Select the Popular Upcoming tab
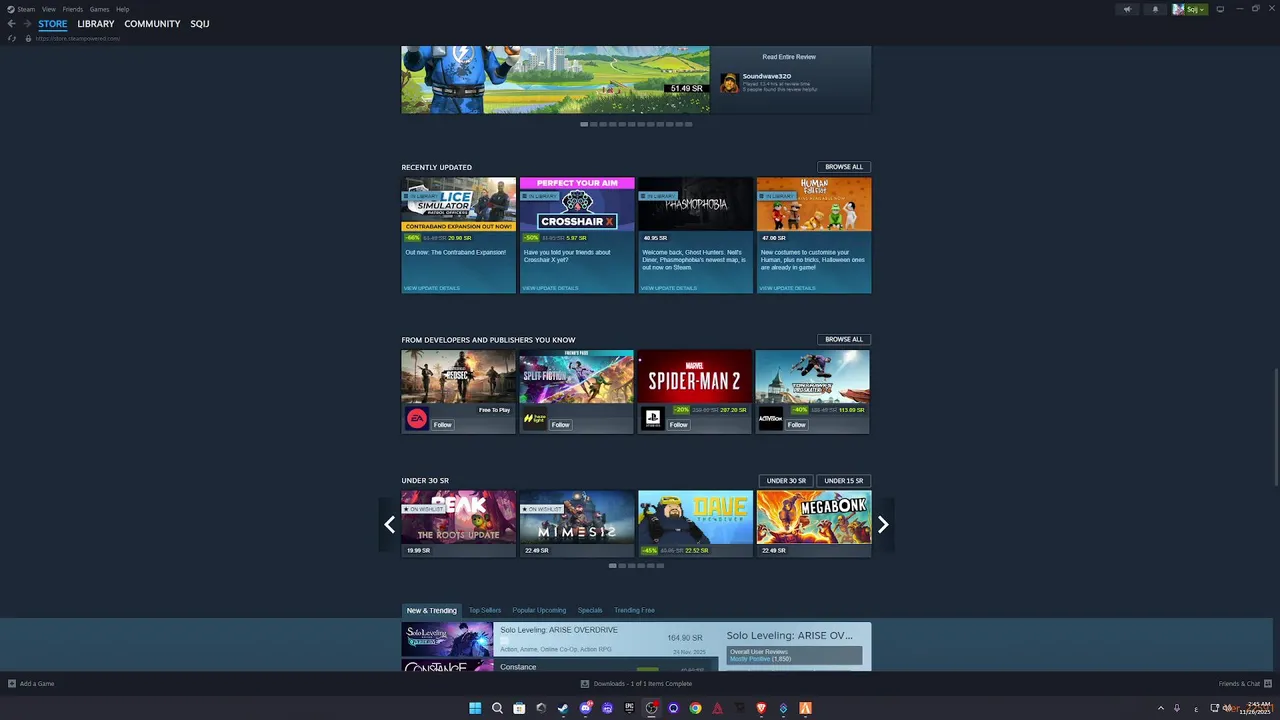Screen dimensions: 1280x720 (x=539, y=610)
